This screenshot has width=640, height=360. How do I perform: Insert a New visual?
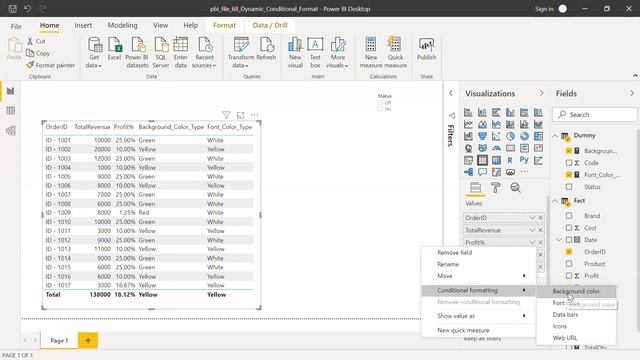[295, 52]
